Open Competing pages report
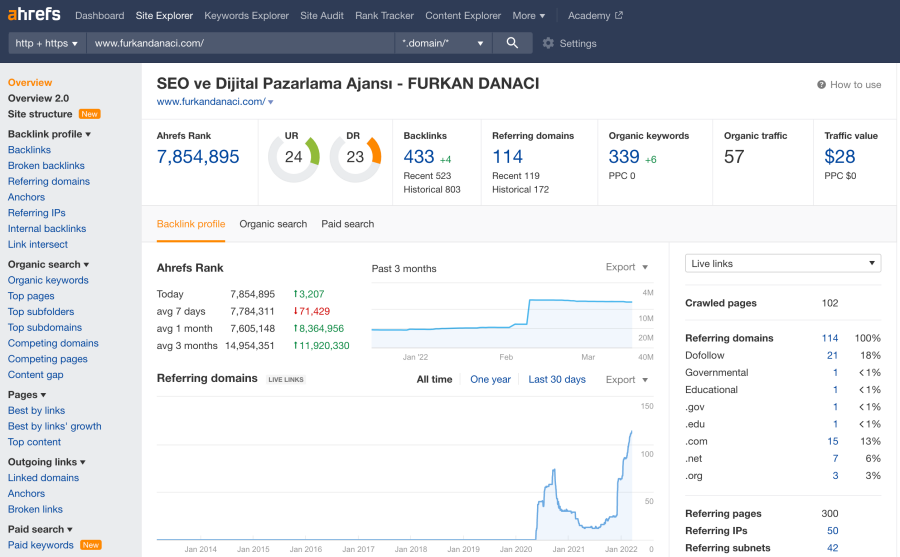The width and height of the screenshot is (900, 557). (48, 359)
